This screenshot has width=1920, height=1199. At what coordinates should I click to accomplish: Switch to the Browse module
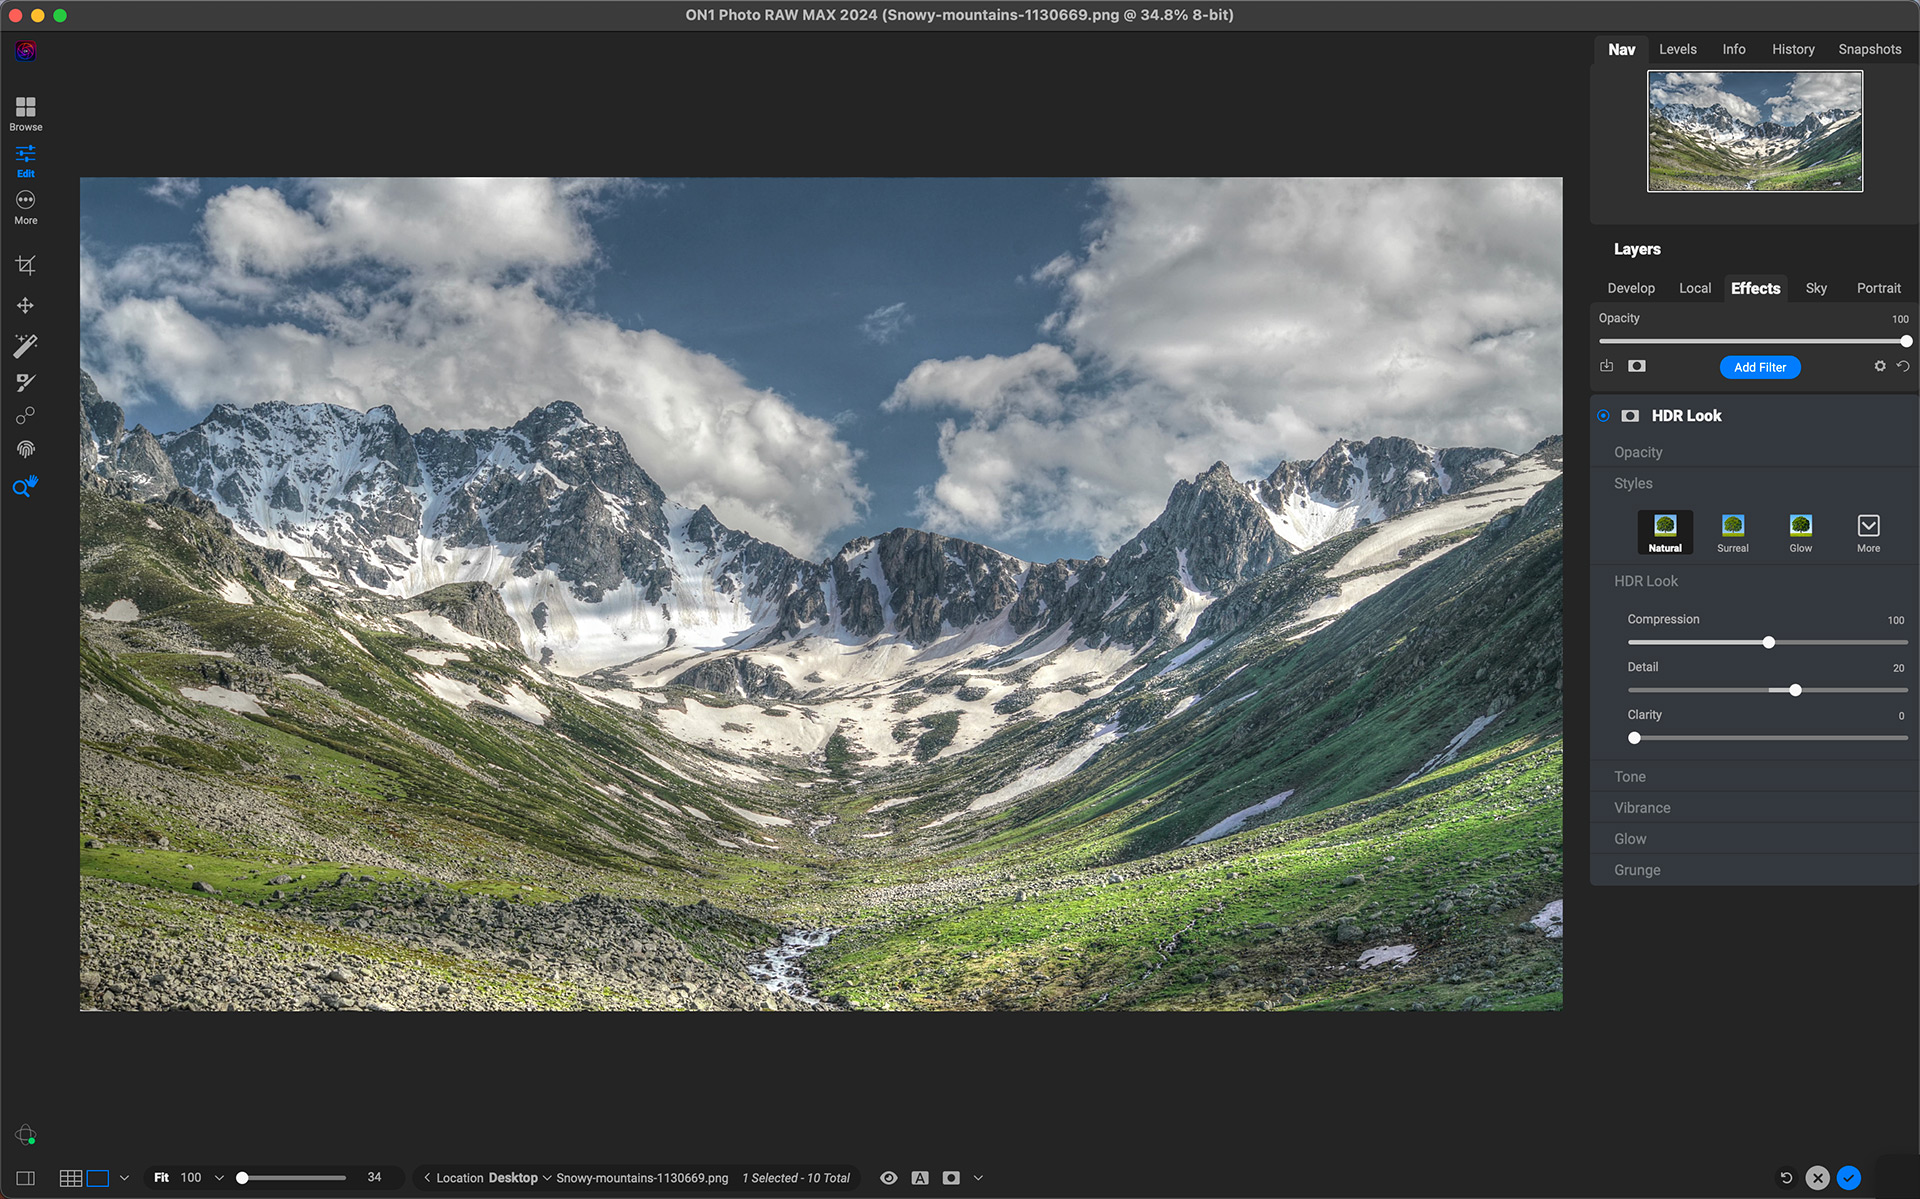(x=25, y=110)
